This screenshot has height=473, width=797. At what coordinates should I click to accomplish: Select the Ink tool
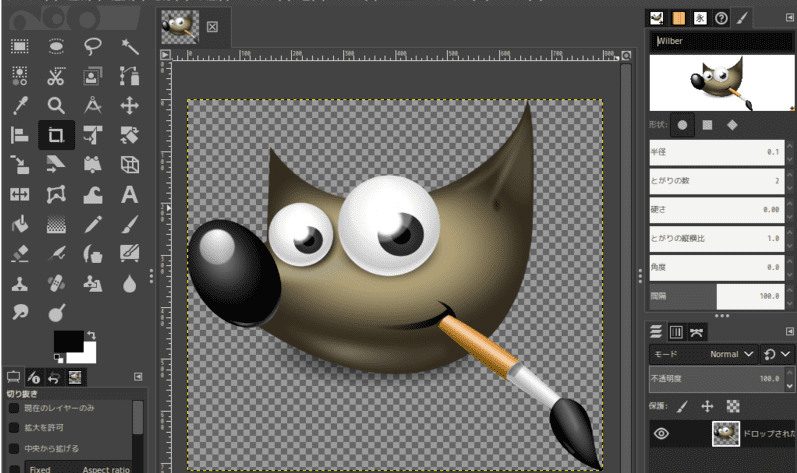[x=93, y=254]
